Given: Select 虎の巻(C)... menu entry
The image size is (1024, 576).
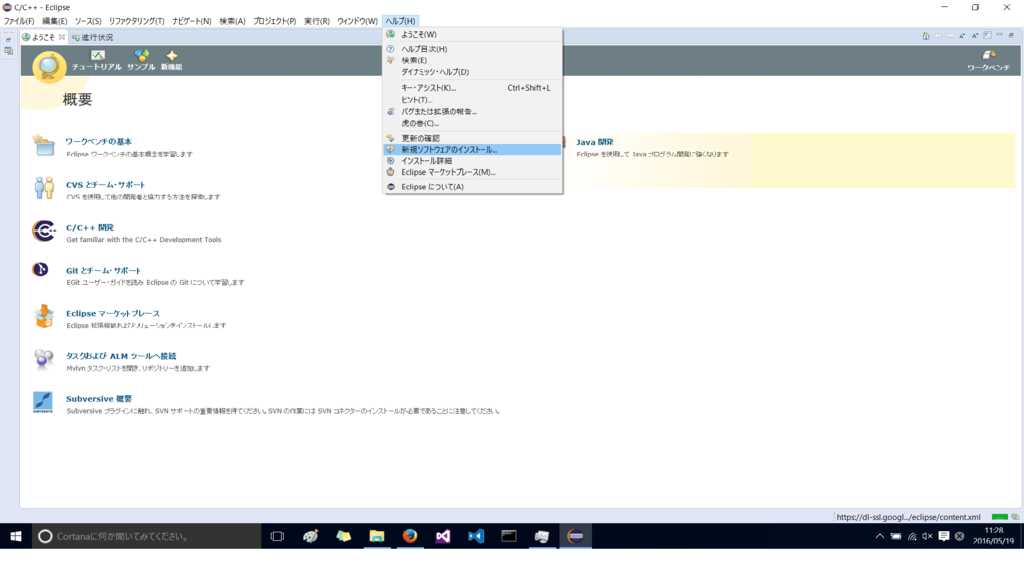Looking at the screenshot, I should [472, 123].
